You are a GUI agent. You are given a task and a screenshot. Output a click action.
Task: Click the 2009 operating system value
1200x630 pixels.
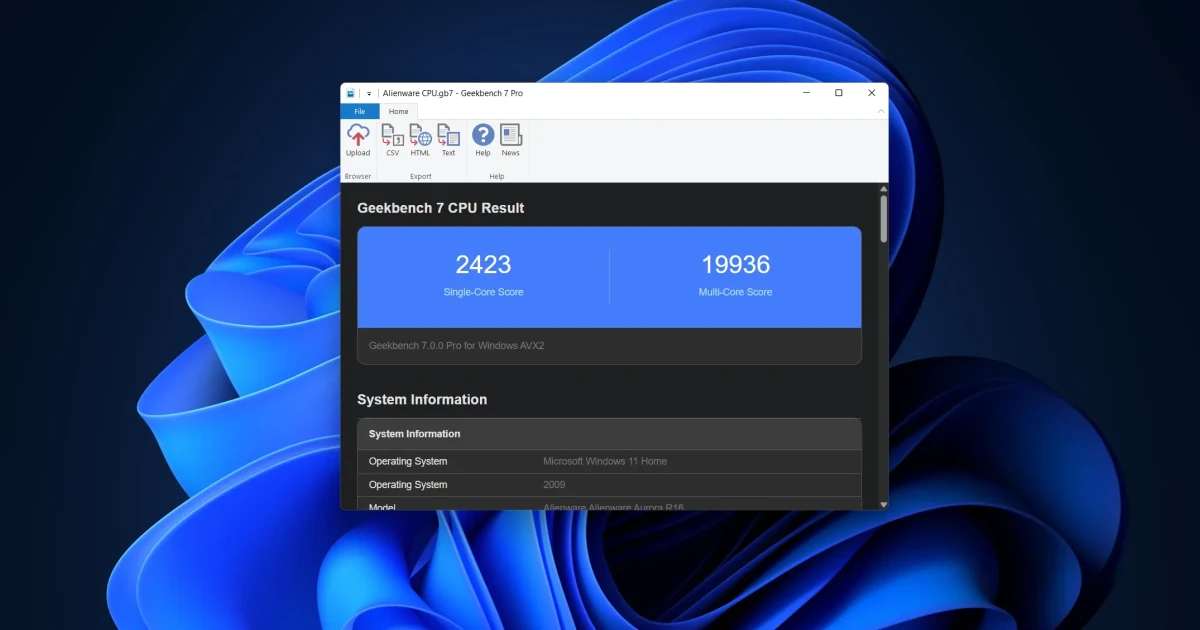pyautogui.click(x=554, y=485)
